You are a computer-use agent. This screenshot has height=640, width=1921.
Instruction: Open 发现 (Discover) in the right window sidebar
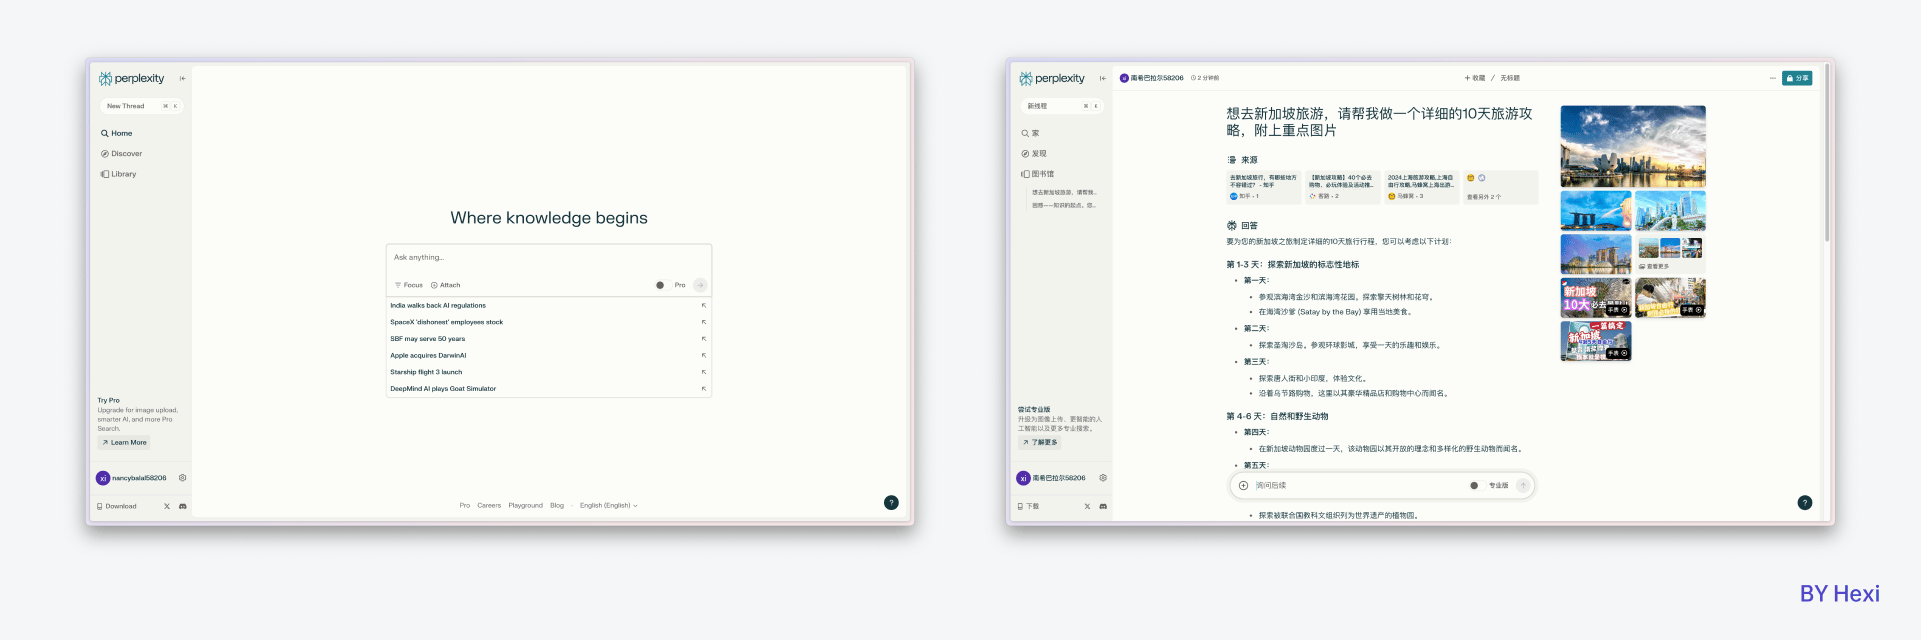pyautogui.click(x=1034, y=154)
